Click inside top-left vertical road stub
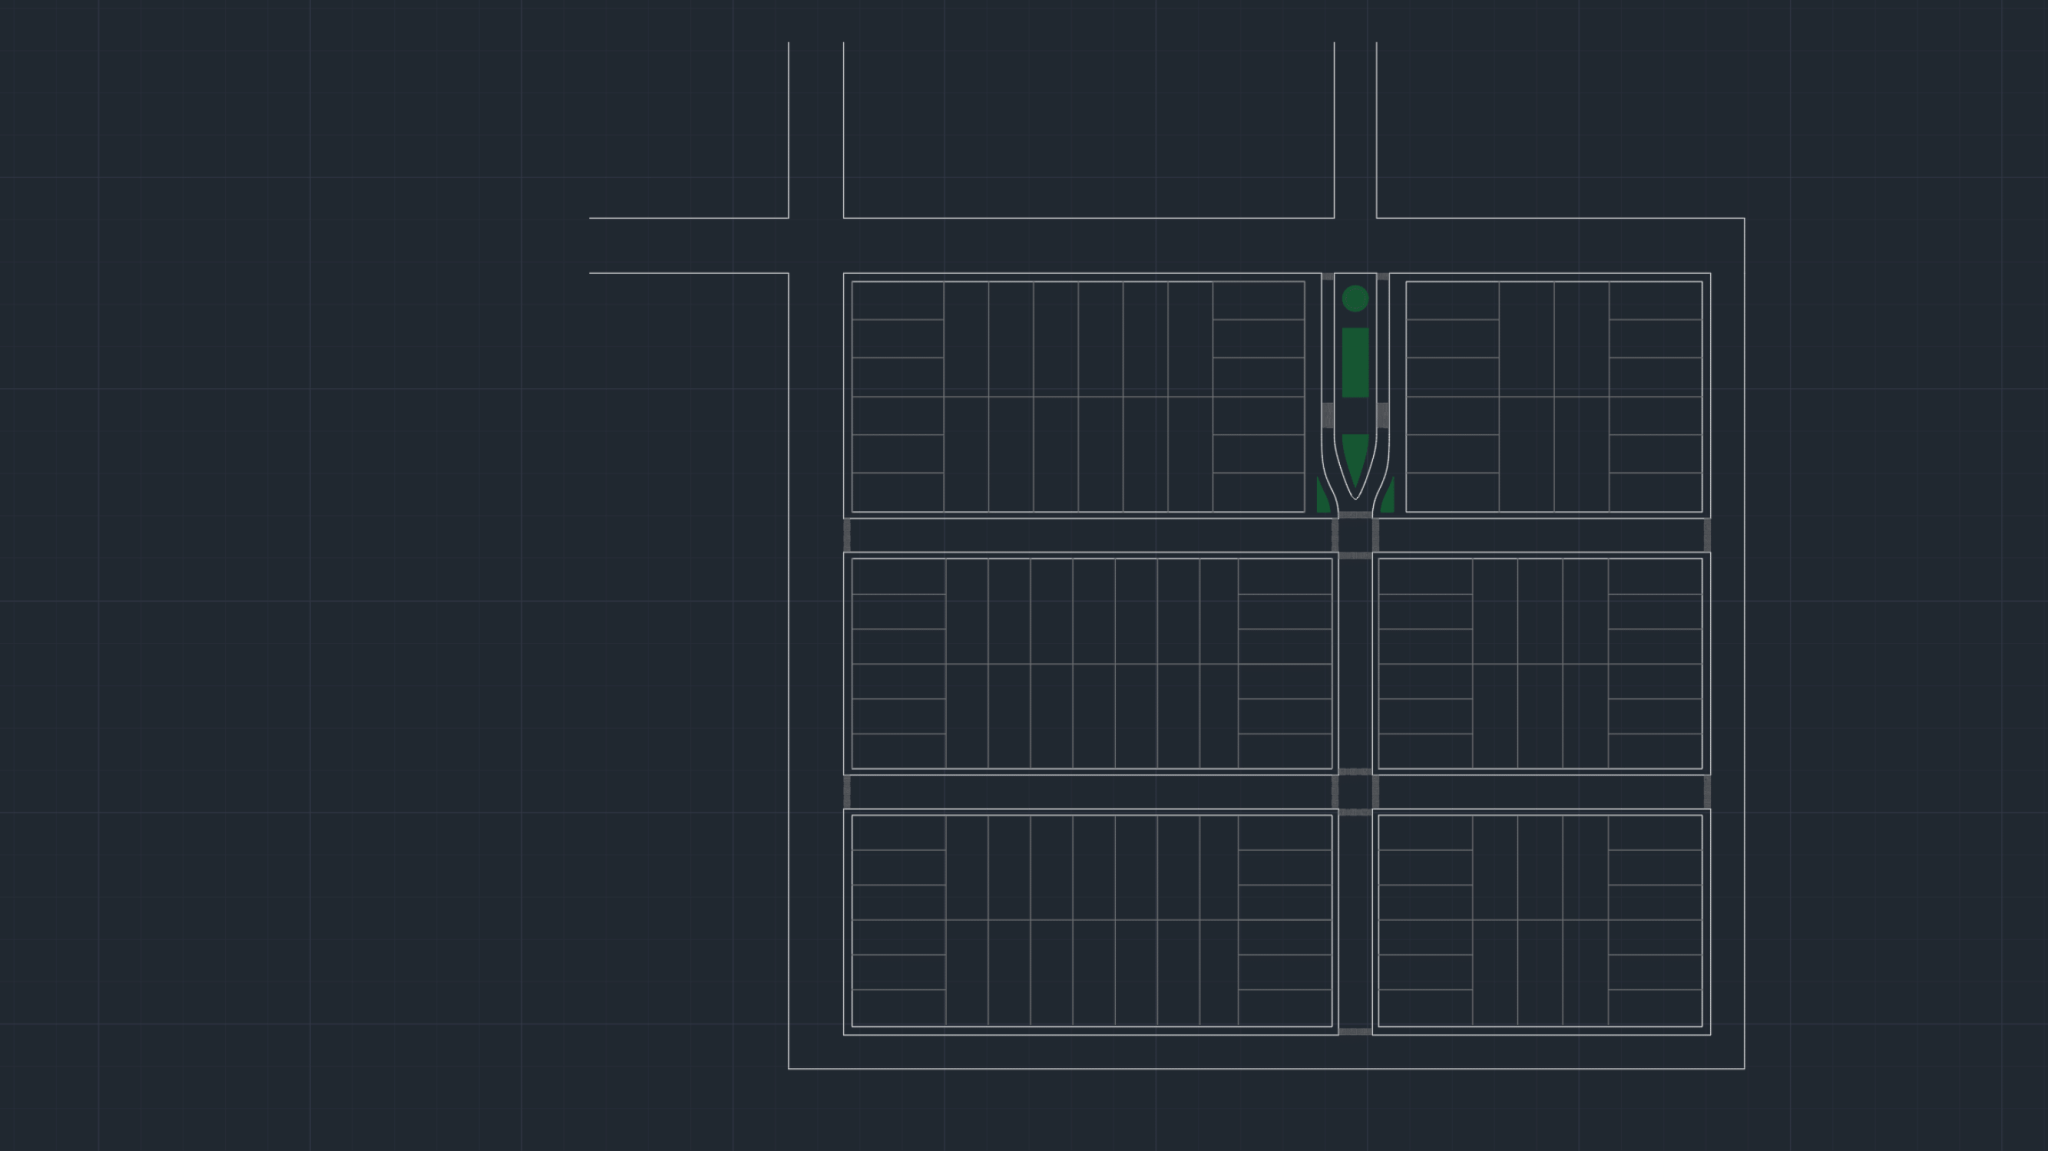 click(x=816, y=130)
